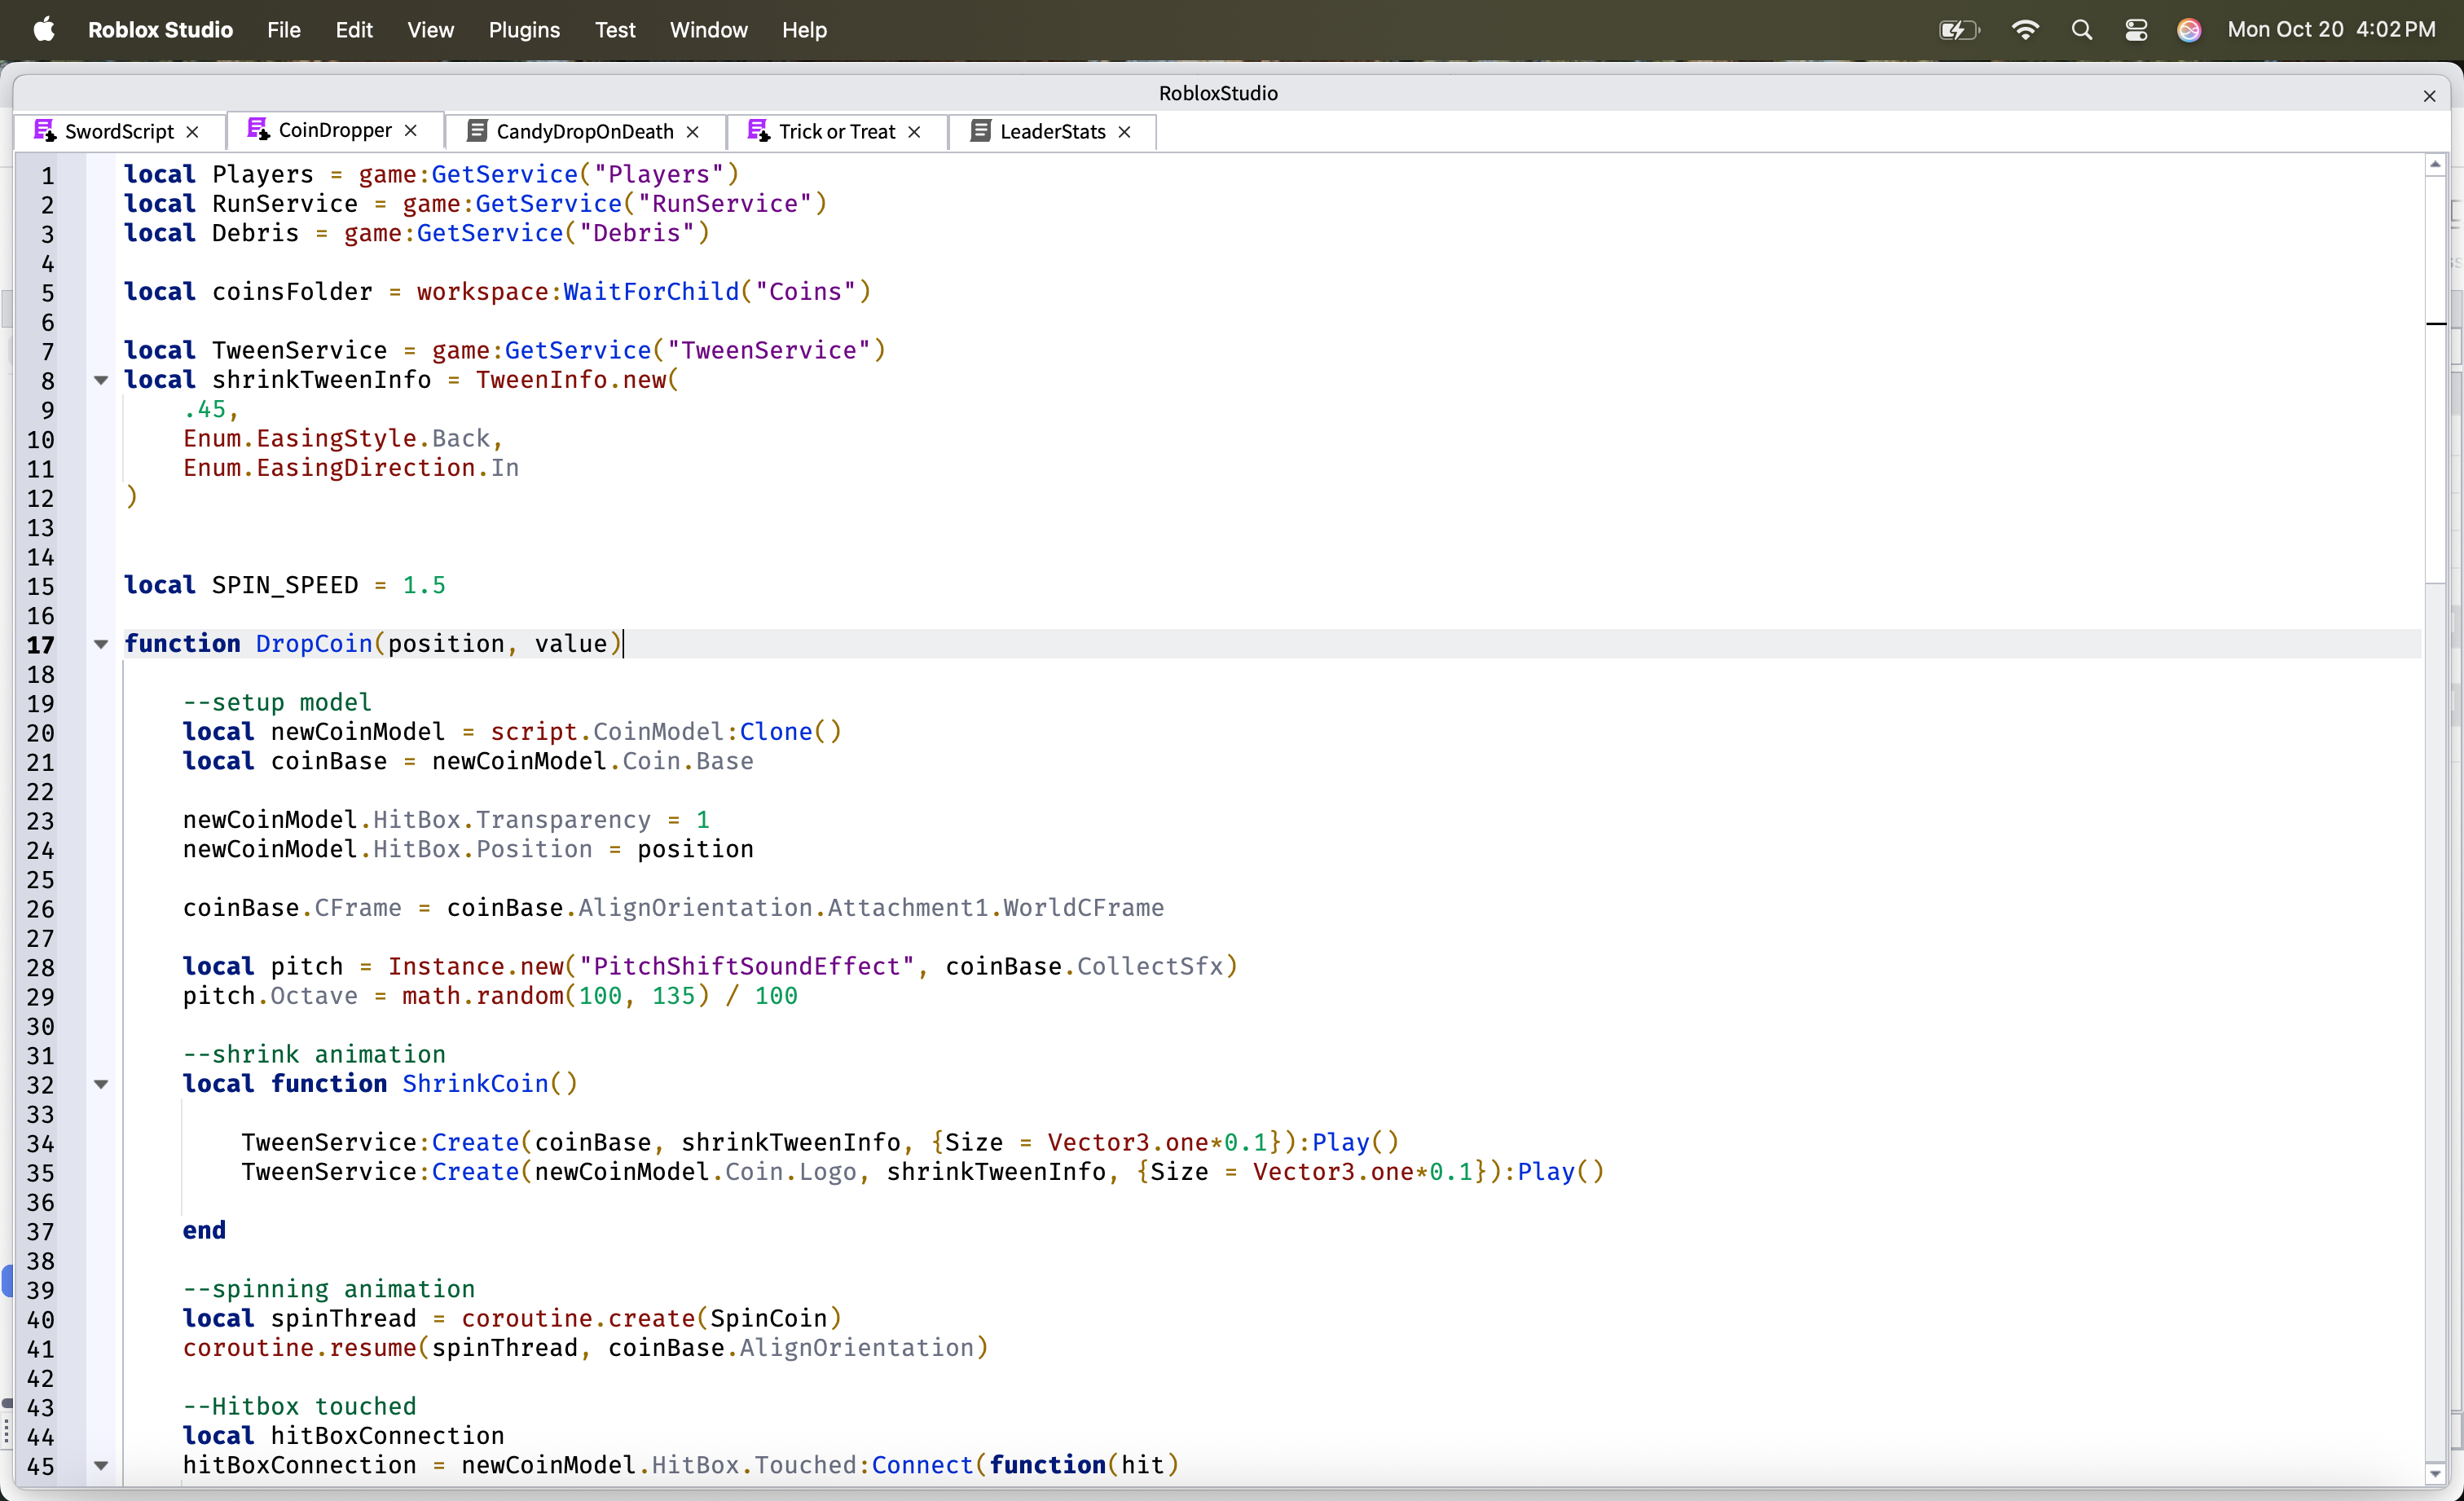Click the SwordScript tab script icon

[44, 131]
